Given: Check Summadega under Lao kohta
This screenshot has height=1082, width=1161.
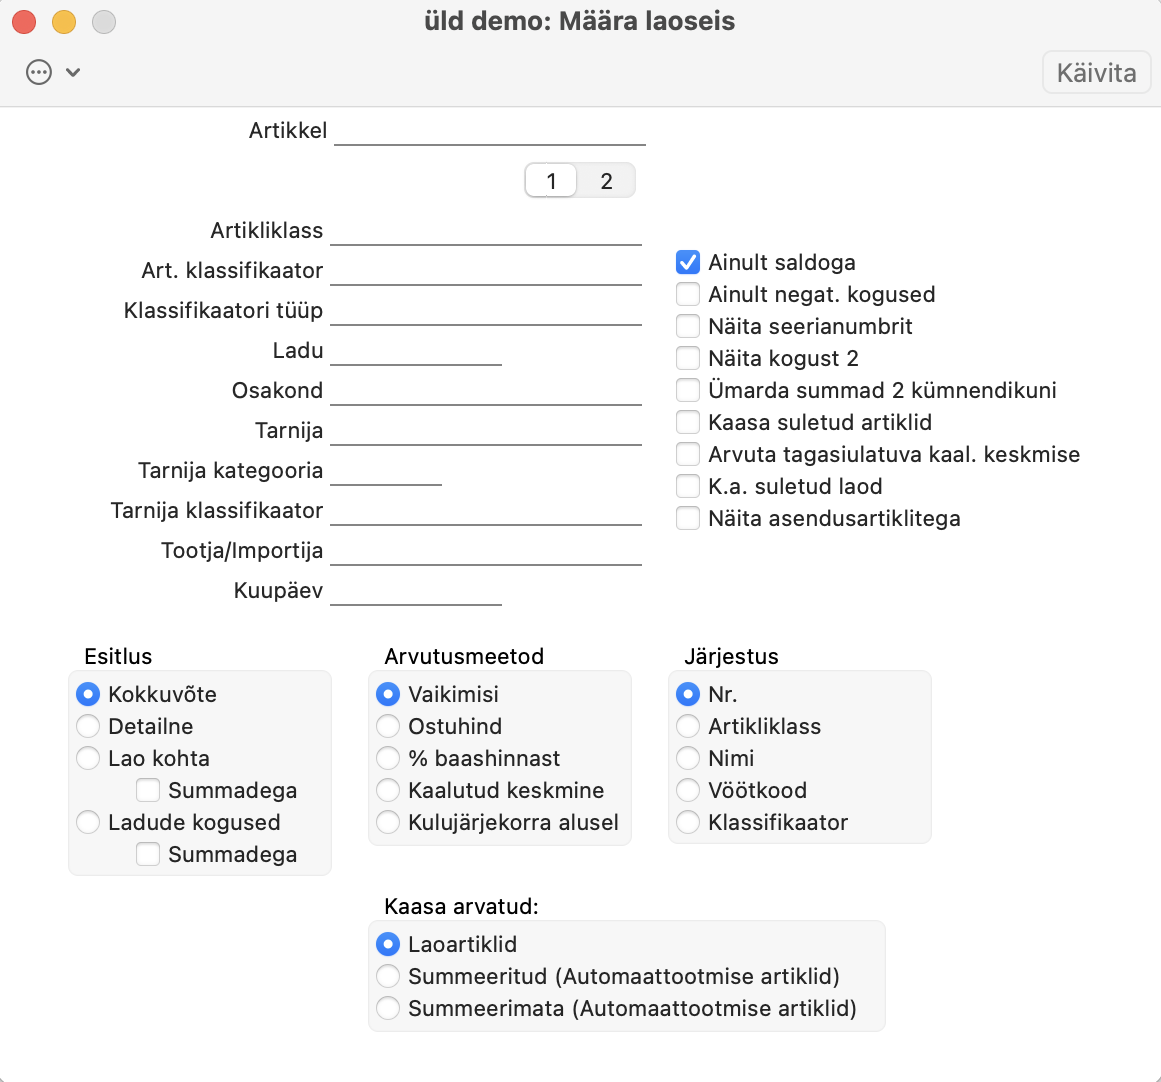Looking at the screenshot, I should click(148, 790).
